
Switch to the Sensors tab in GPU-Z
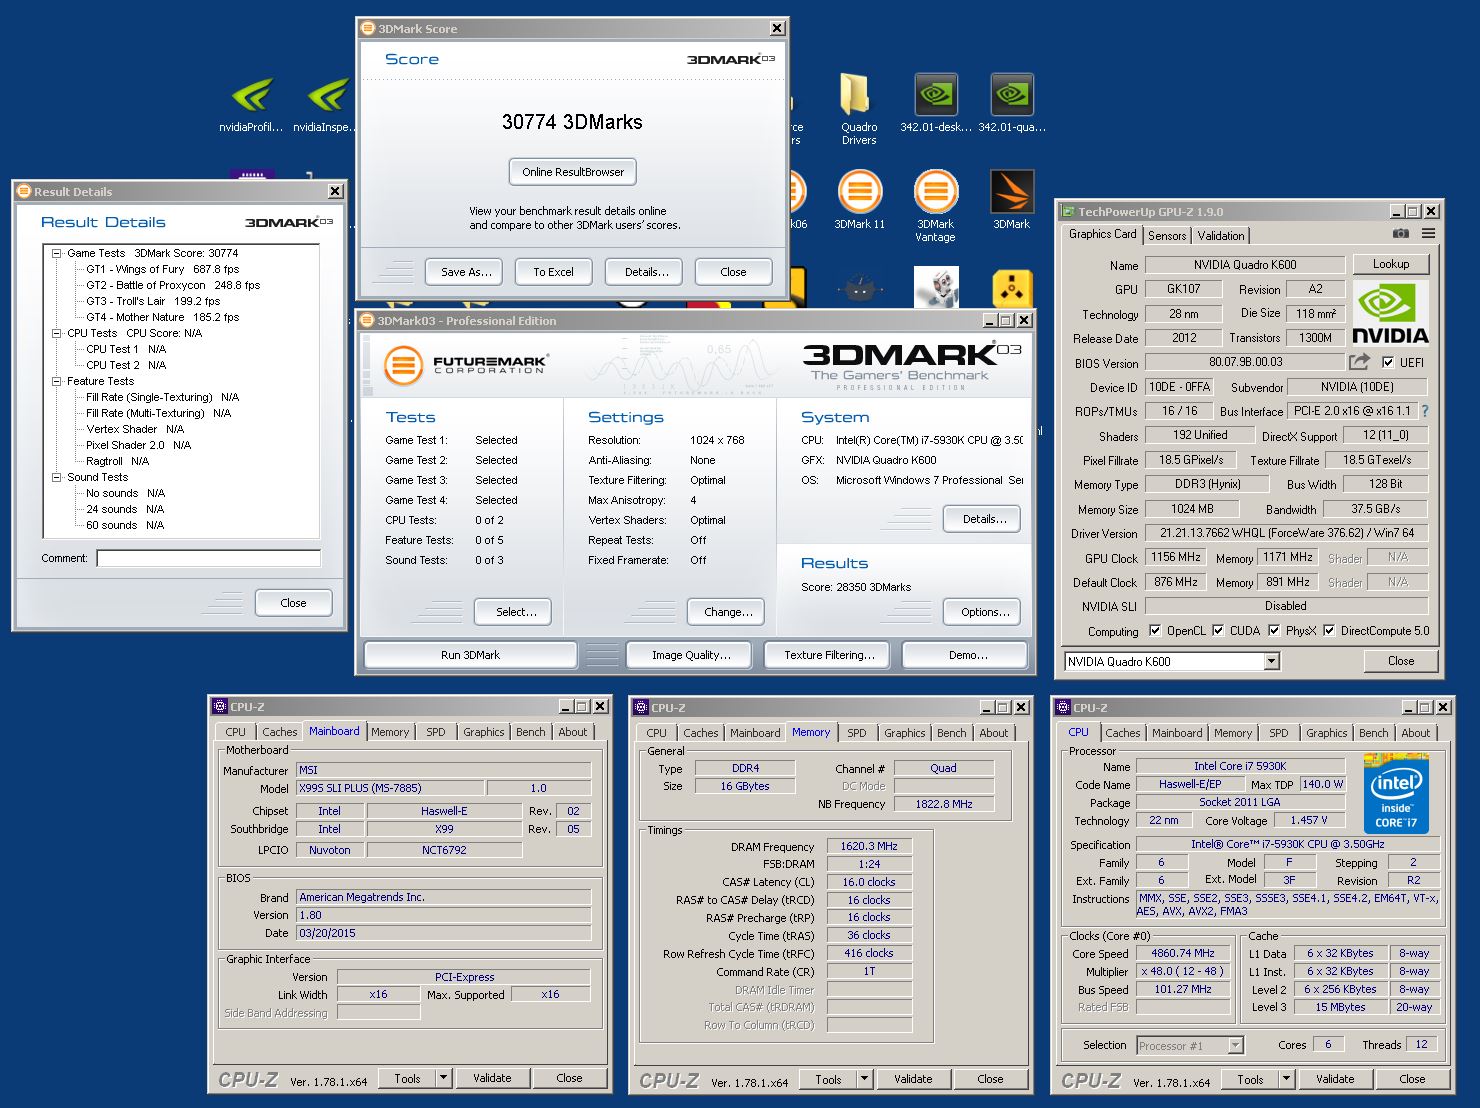pyautogui.click(x=1167, y=236)
